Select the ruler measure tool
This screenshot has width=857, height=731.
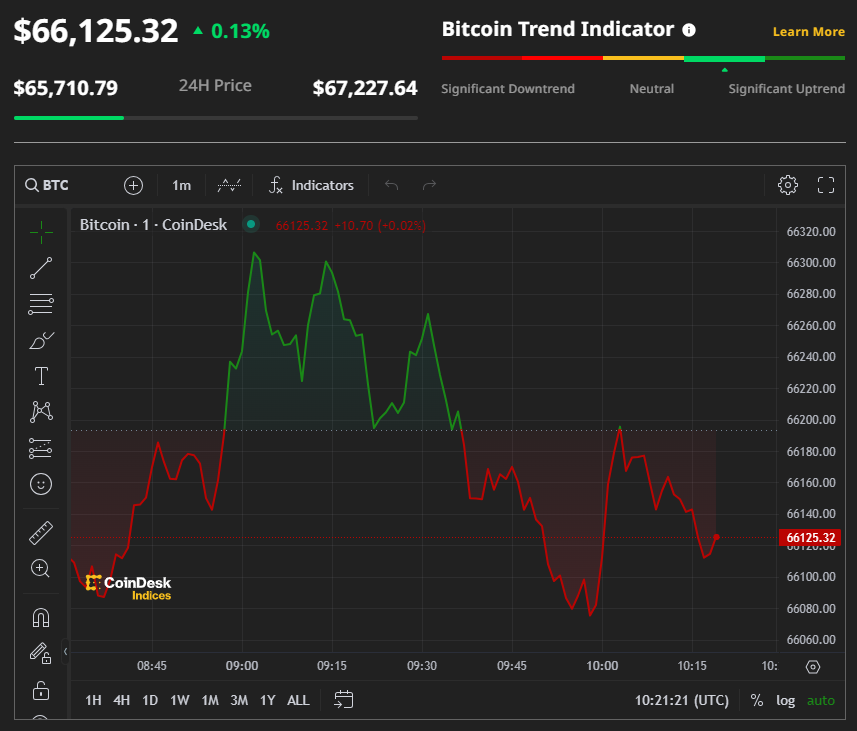pos(41,533)
